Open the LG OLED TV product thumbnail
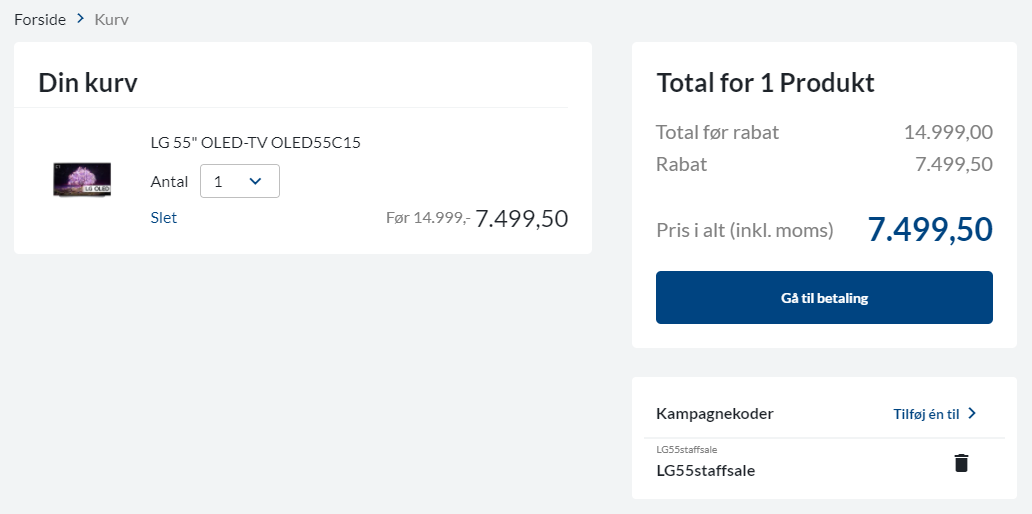Viewport: 1032px width, 514px height. tap(82, 178)
